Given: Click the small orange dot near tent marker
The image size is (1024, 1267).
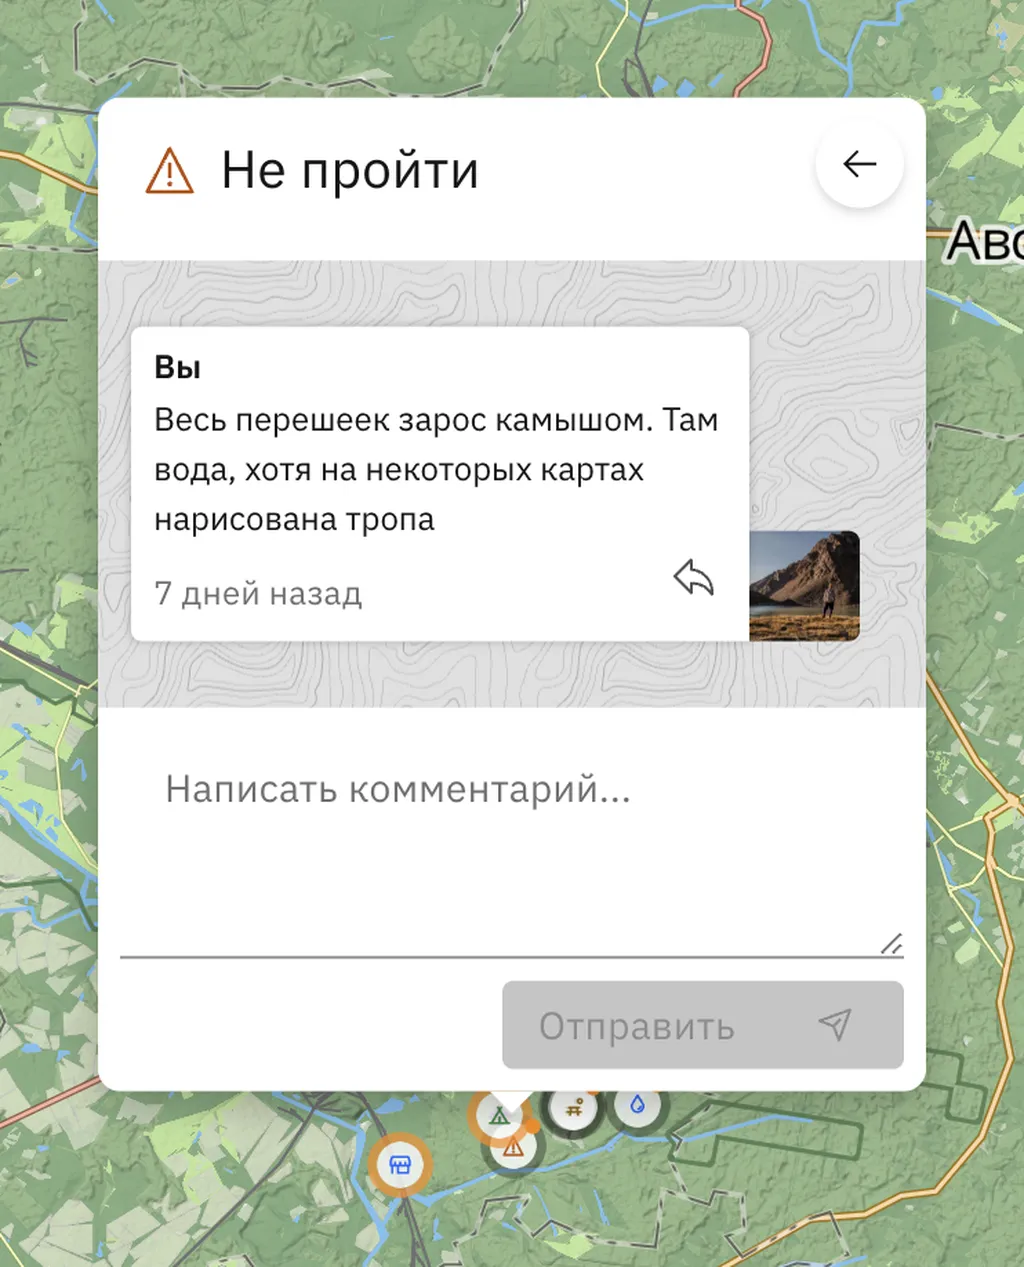Looking at the screenshot, I should coord(534,1127).
